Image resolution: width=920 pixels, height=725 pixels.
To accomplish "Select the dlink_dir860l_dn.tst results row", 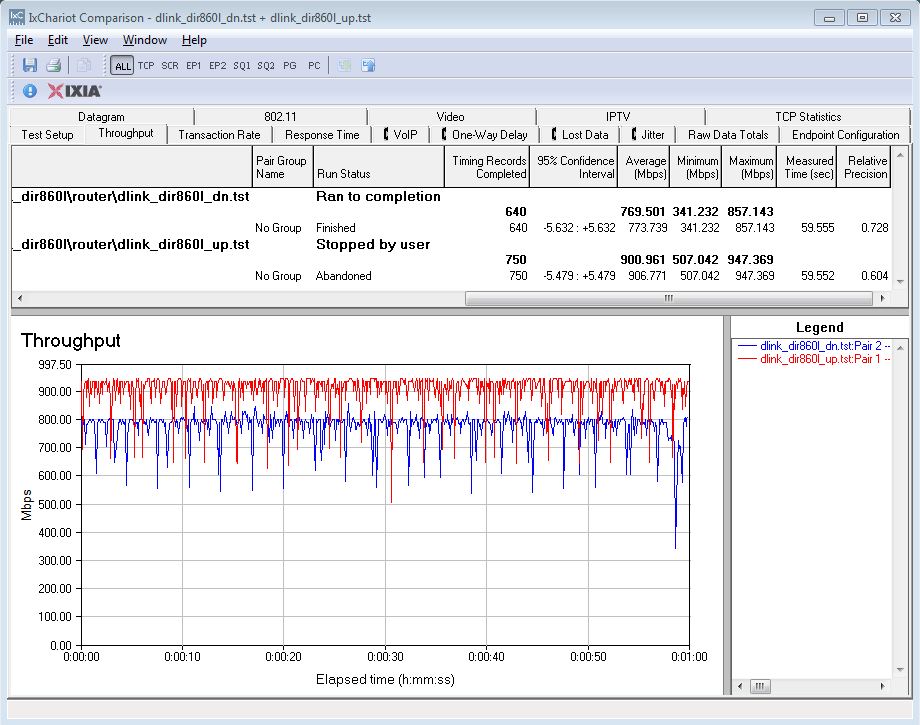I will (451, 197).
